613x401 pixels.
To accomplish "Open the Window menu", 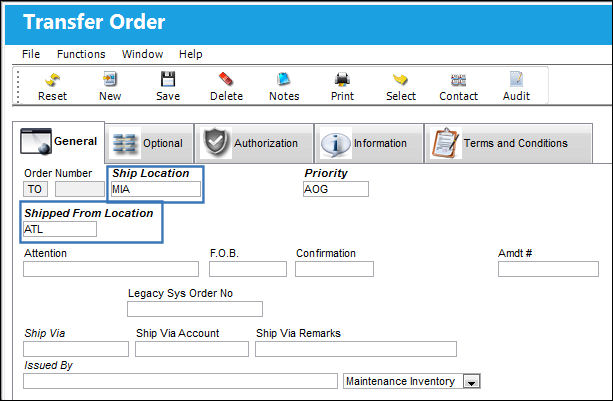I will tap(142, 54).
